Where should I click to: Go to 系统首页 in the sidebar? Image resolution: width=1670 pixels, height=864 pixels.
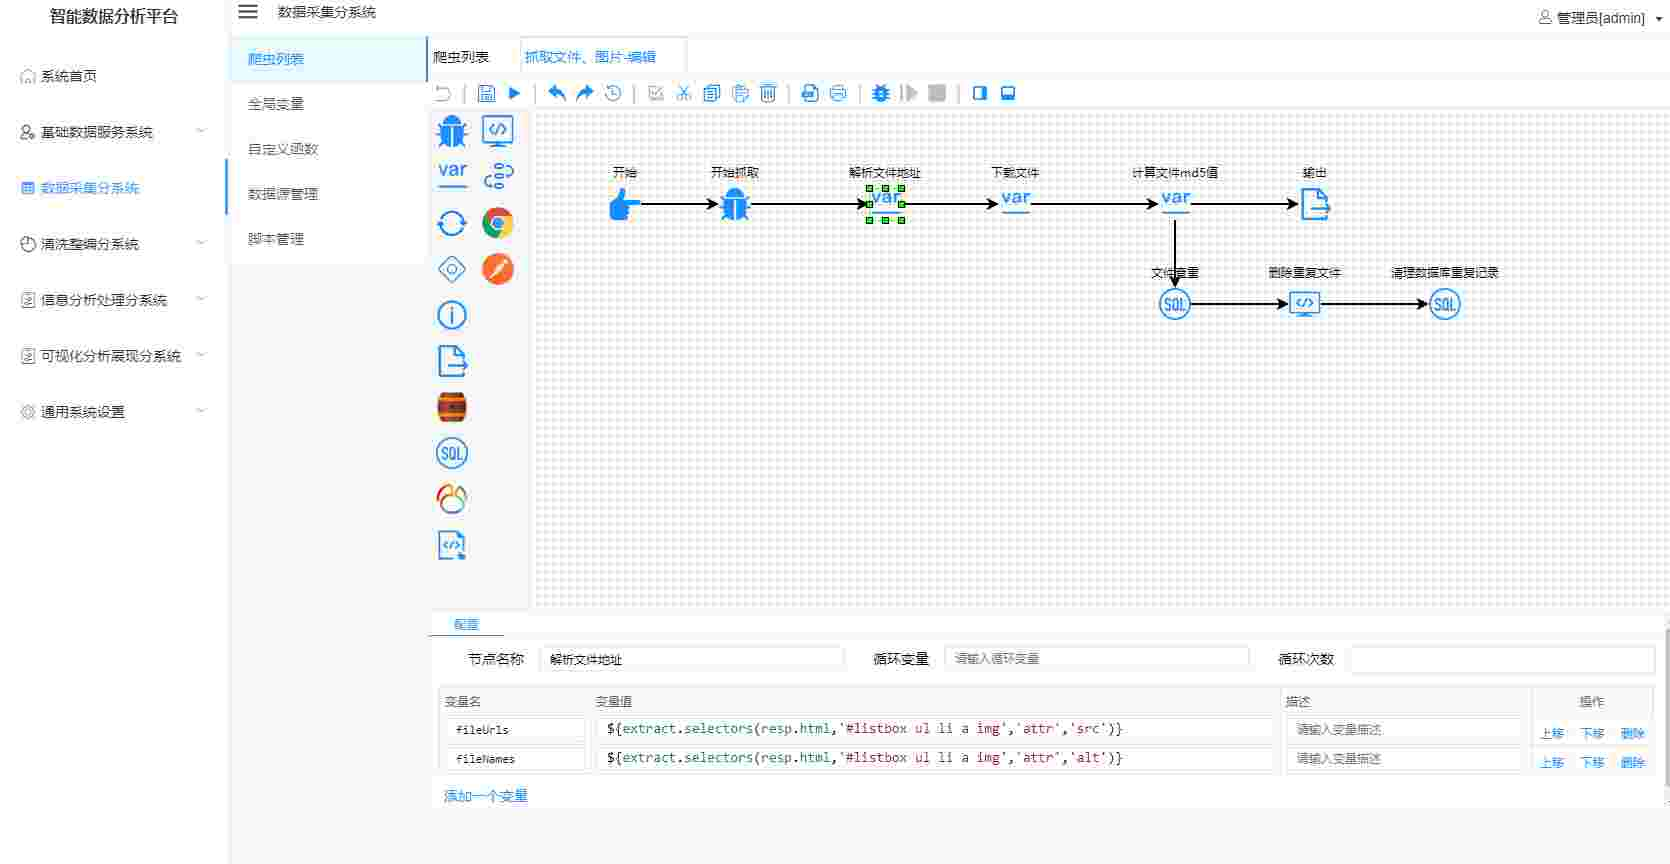[114, 76]
